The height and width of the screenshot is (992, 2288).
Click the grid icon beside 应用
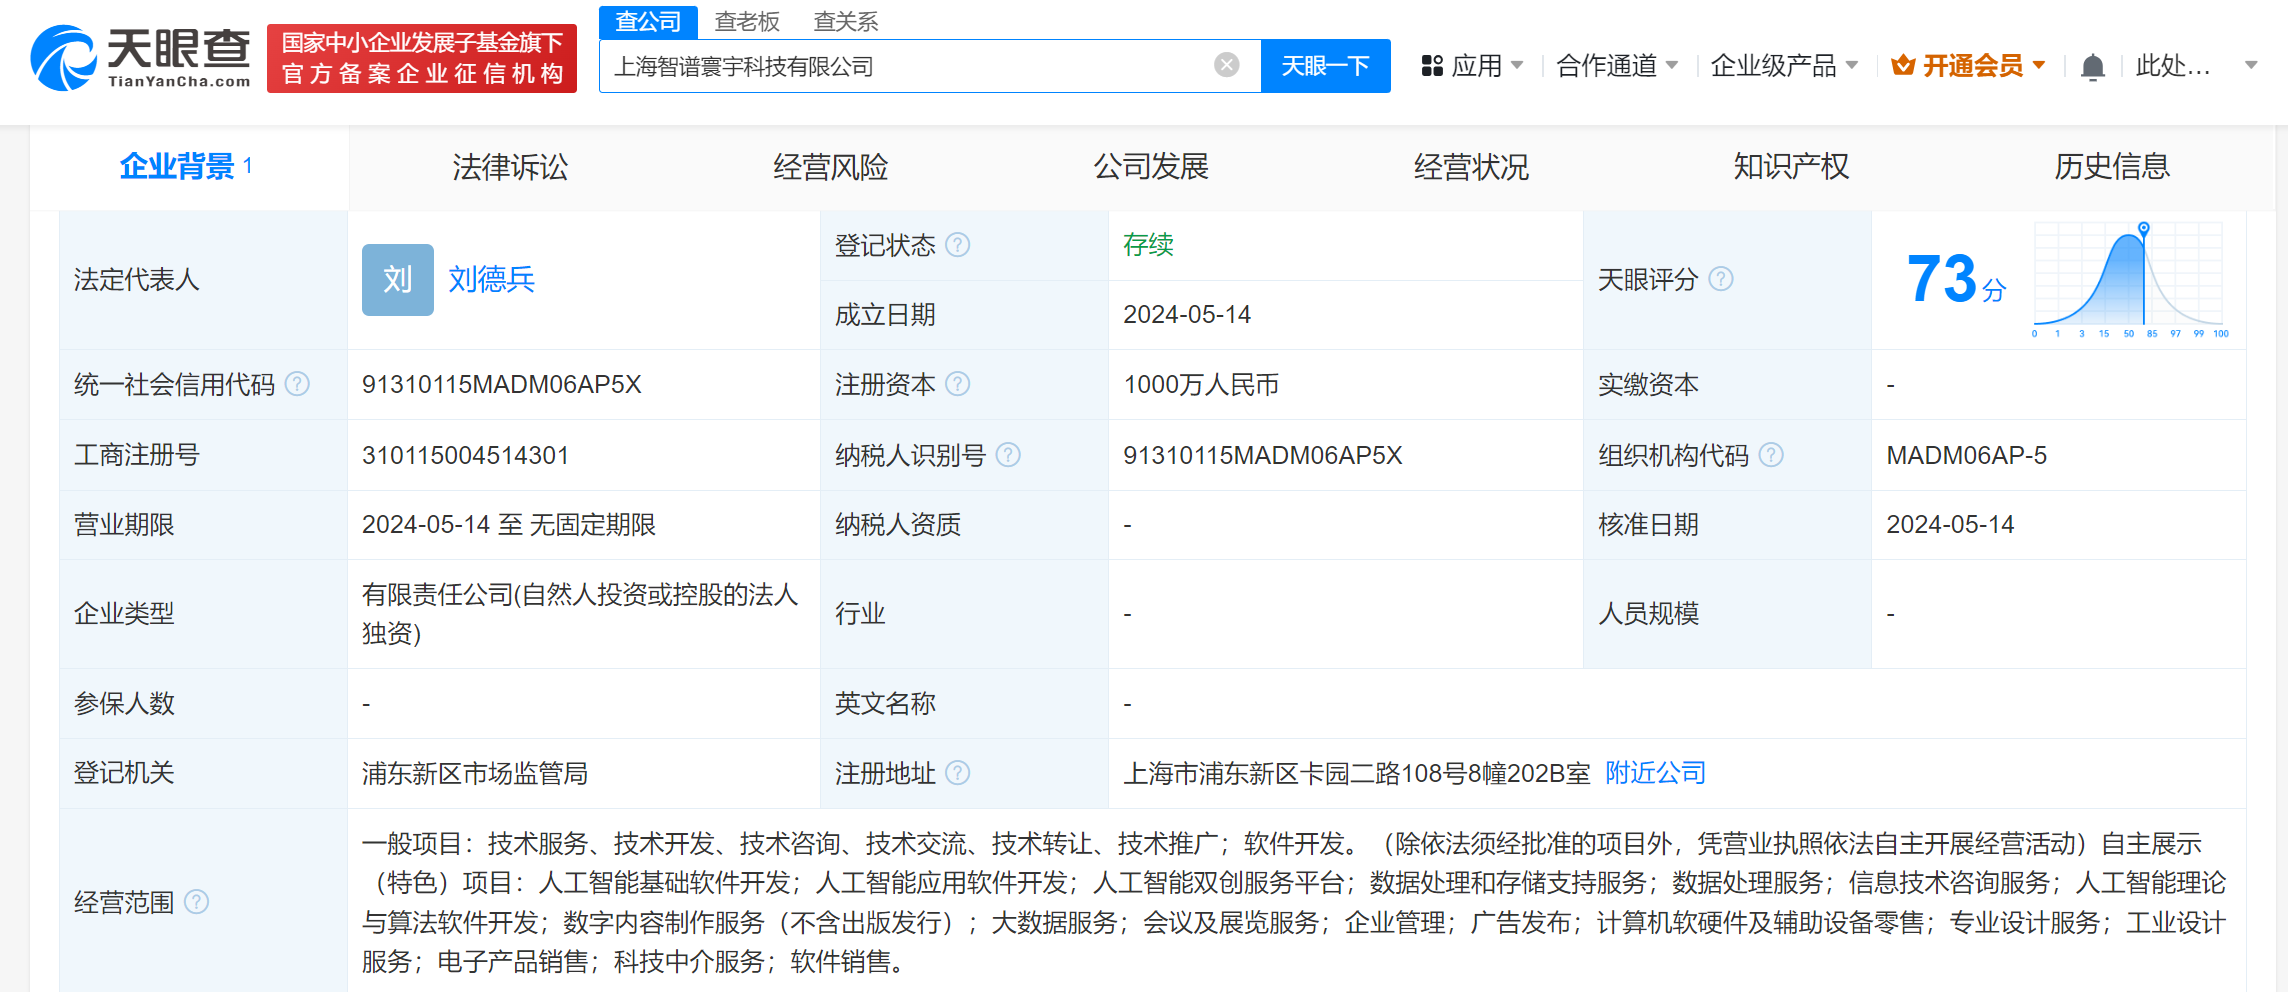tap(1432, 65)
